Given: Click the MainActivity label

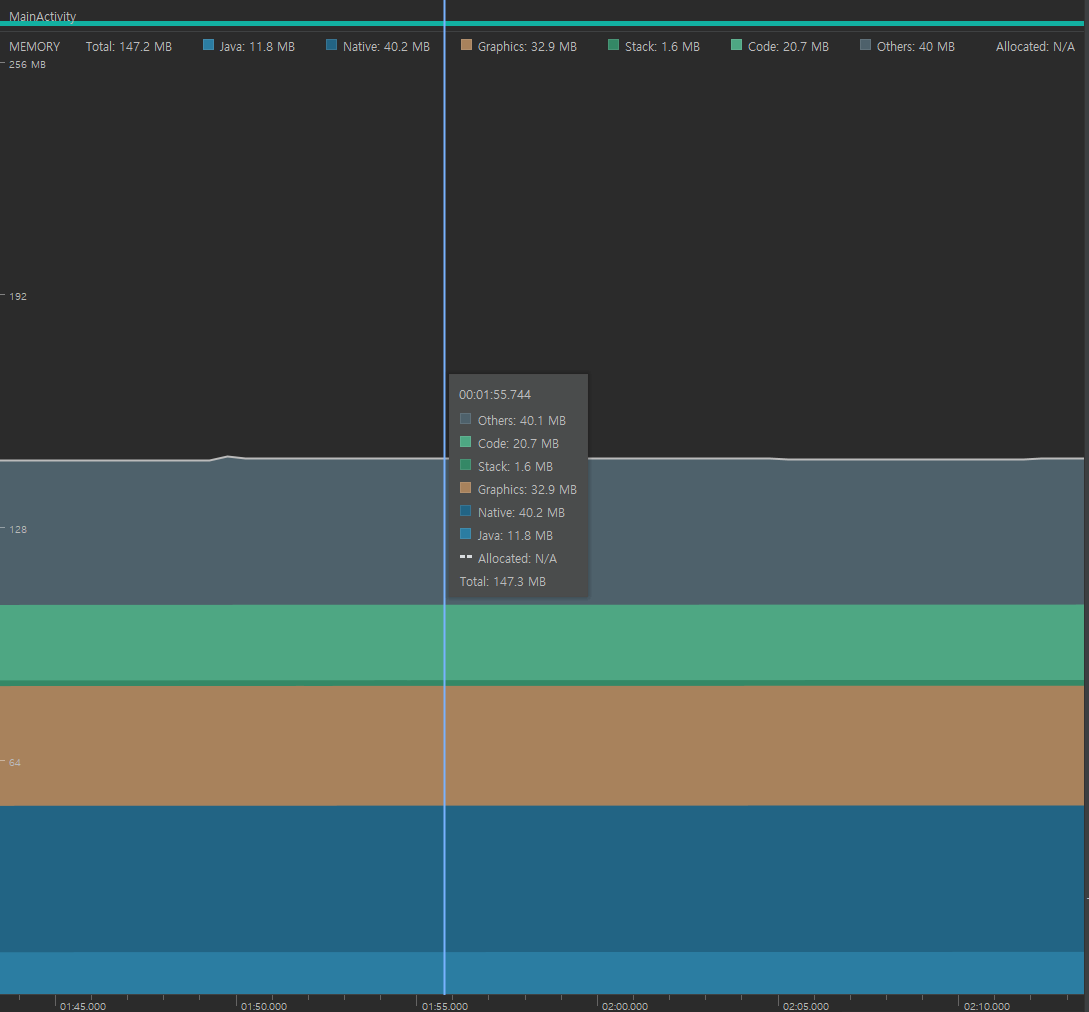Looking at the screenshot, I should tap(42, 16).
